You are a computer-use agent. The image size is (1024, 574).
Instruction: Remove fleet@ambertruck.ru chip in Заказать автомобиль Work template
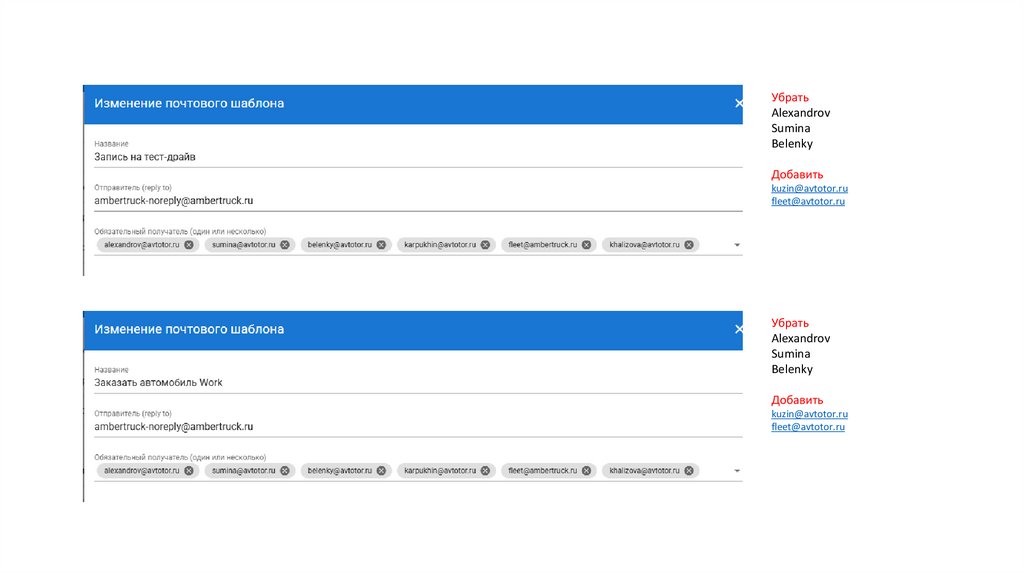tap(586, 471)
